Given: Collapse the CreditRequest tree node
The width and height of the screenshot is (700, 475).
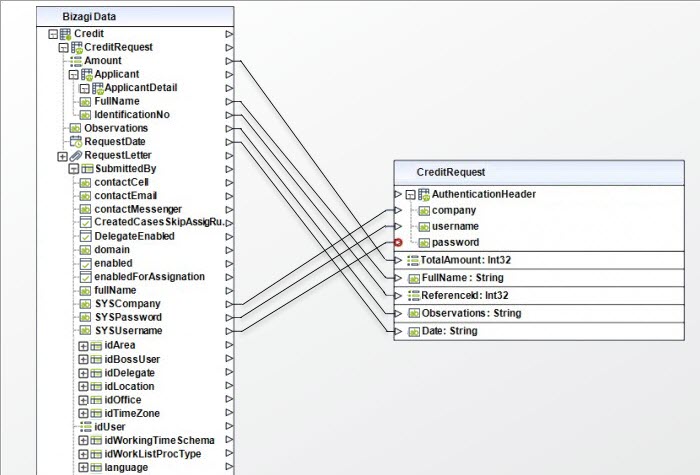Looking at the screenshot, I should coord(63,47).
